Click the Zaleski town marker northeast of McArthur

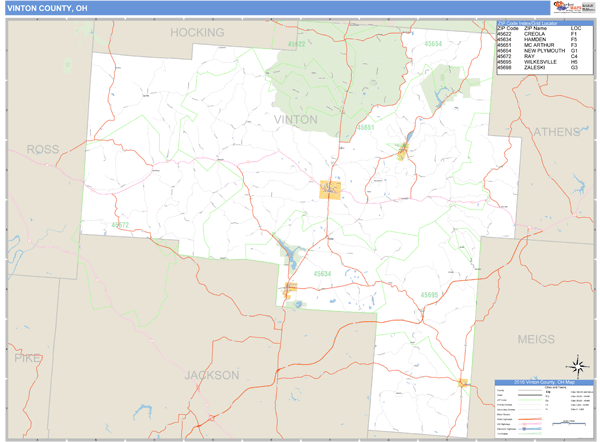(x=402, y=152)
